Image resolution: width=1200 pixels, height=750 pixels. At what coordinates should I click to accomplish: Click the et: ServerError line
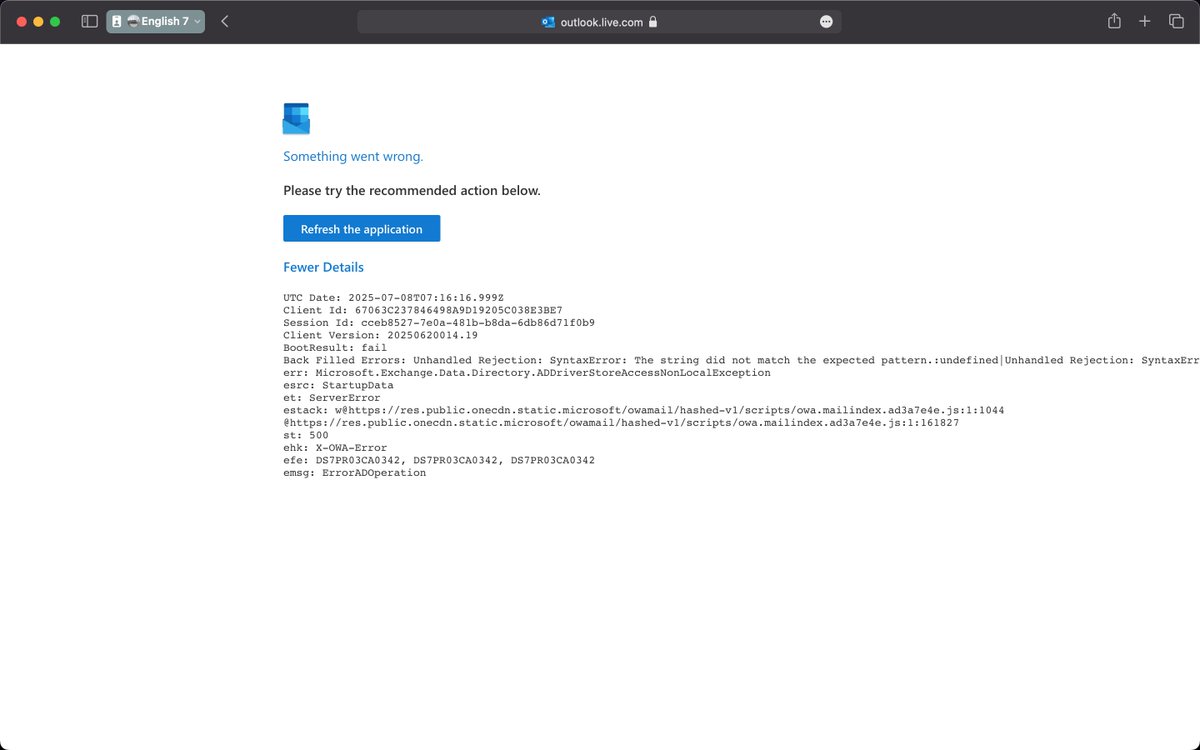(331, 398)
